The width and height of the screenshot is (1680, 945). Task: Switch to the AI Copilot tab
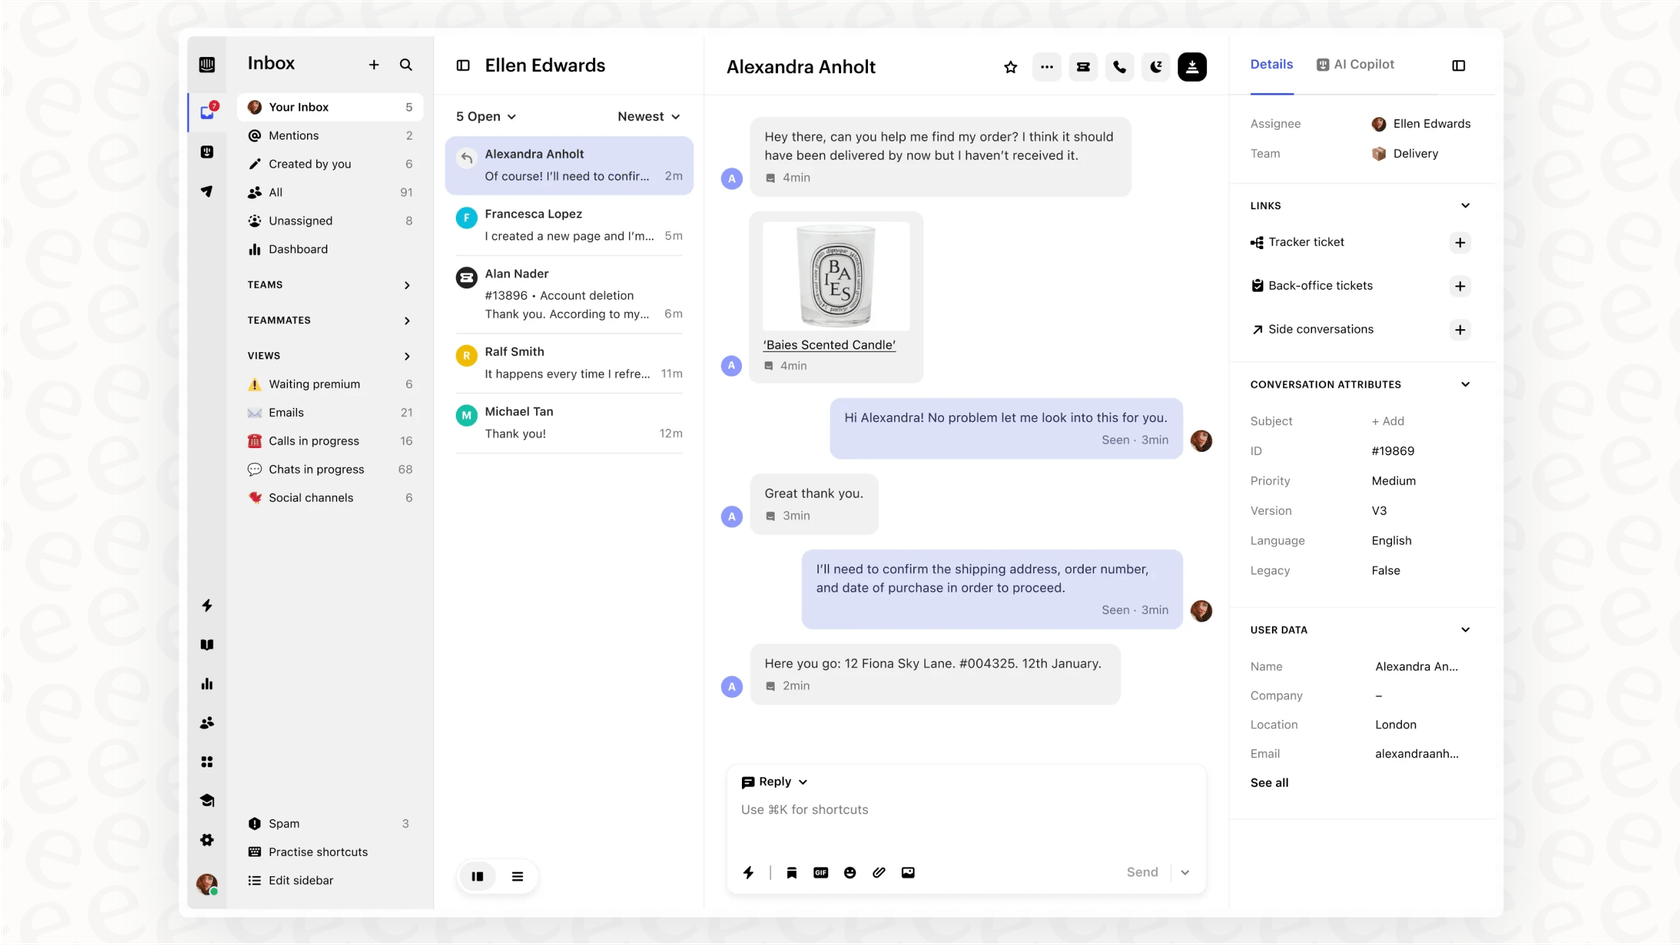click(x=1355, y=63)
